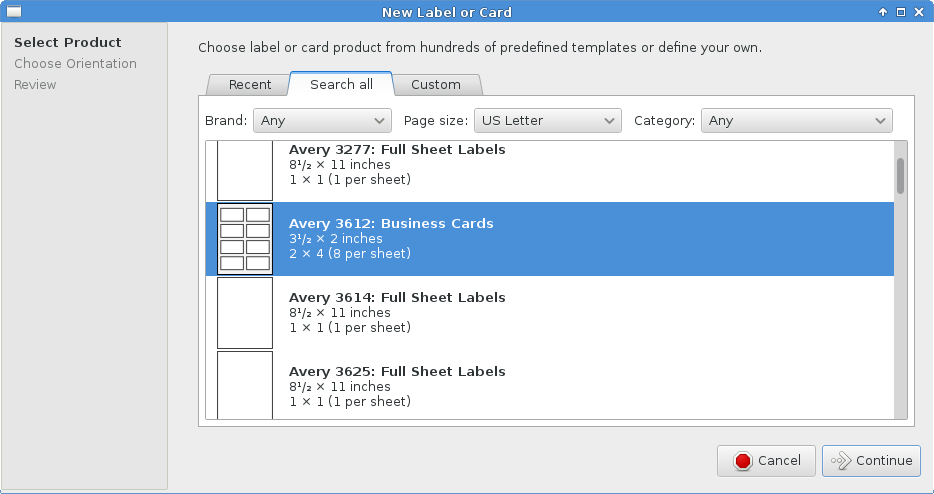Click the Avery 3612 business cards thumbnail
This screenshot has height=494, width=934.
[245, 239]
